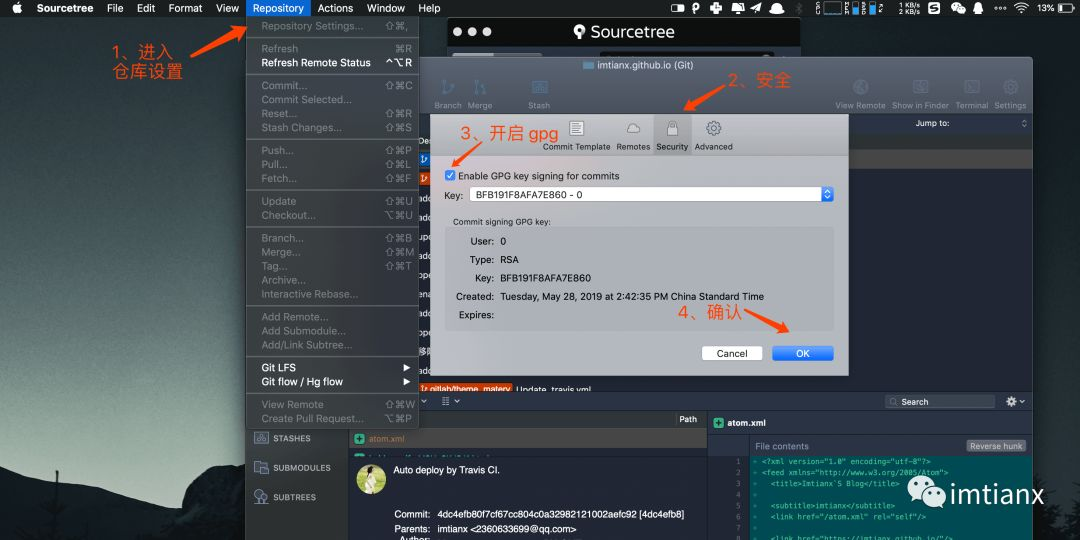
Task: Open the Edit menu
Action: [146, 8]
